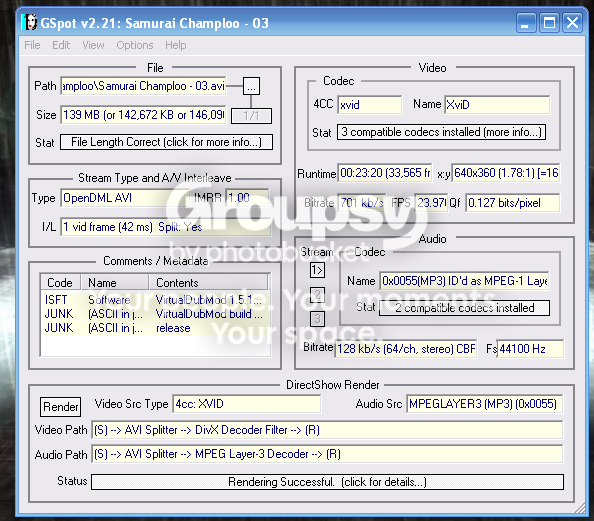594x521 pixels.
Task: Click the GSpot app icon in title bar
Action: pos(29,23)
